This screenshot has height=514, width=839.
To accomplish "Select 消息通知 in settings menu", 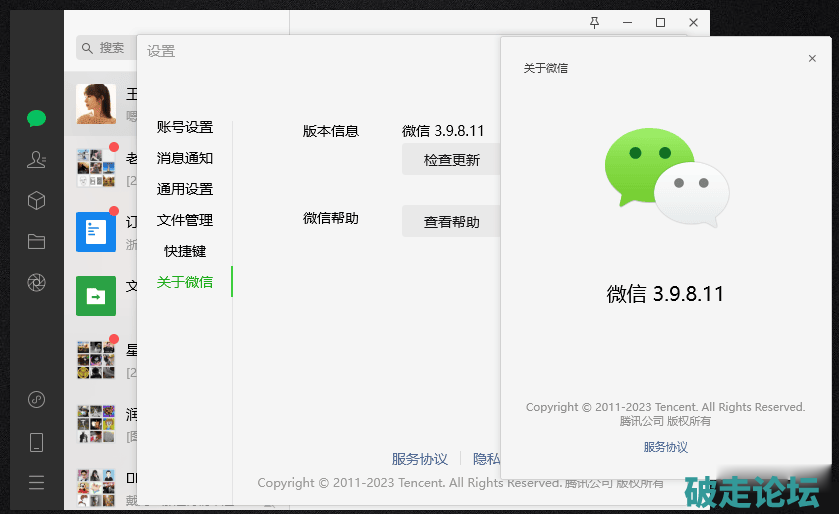I will pyautogui.click(x=184, y=158).
